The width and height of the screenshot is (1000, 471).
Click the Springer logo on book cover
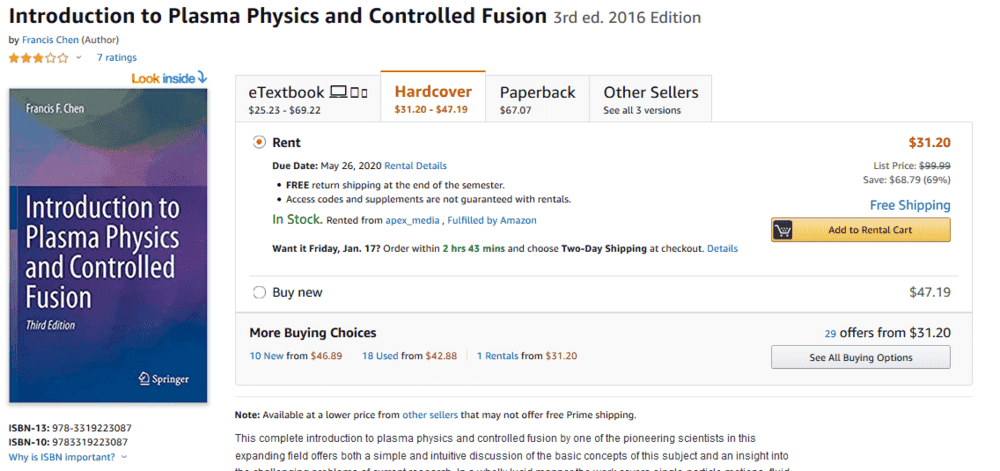pyautogui.click(x=163, y=379)
